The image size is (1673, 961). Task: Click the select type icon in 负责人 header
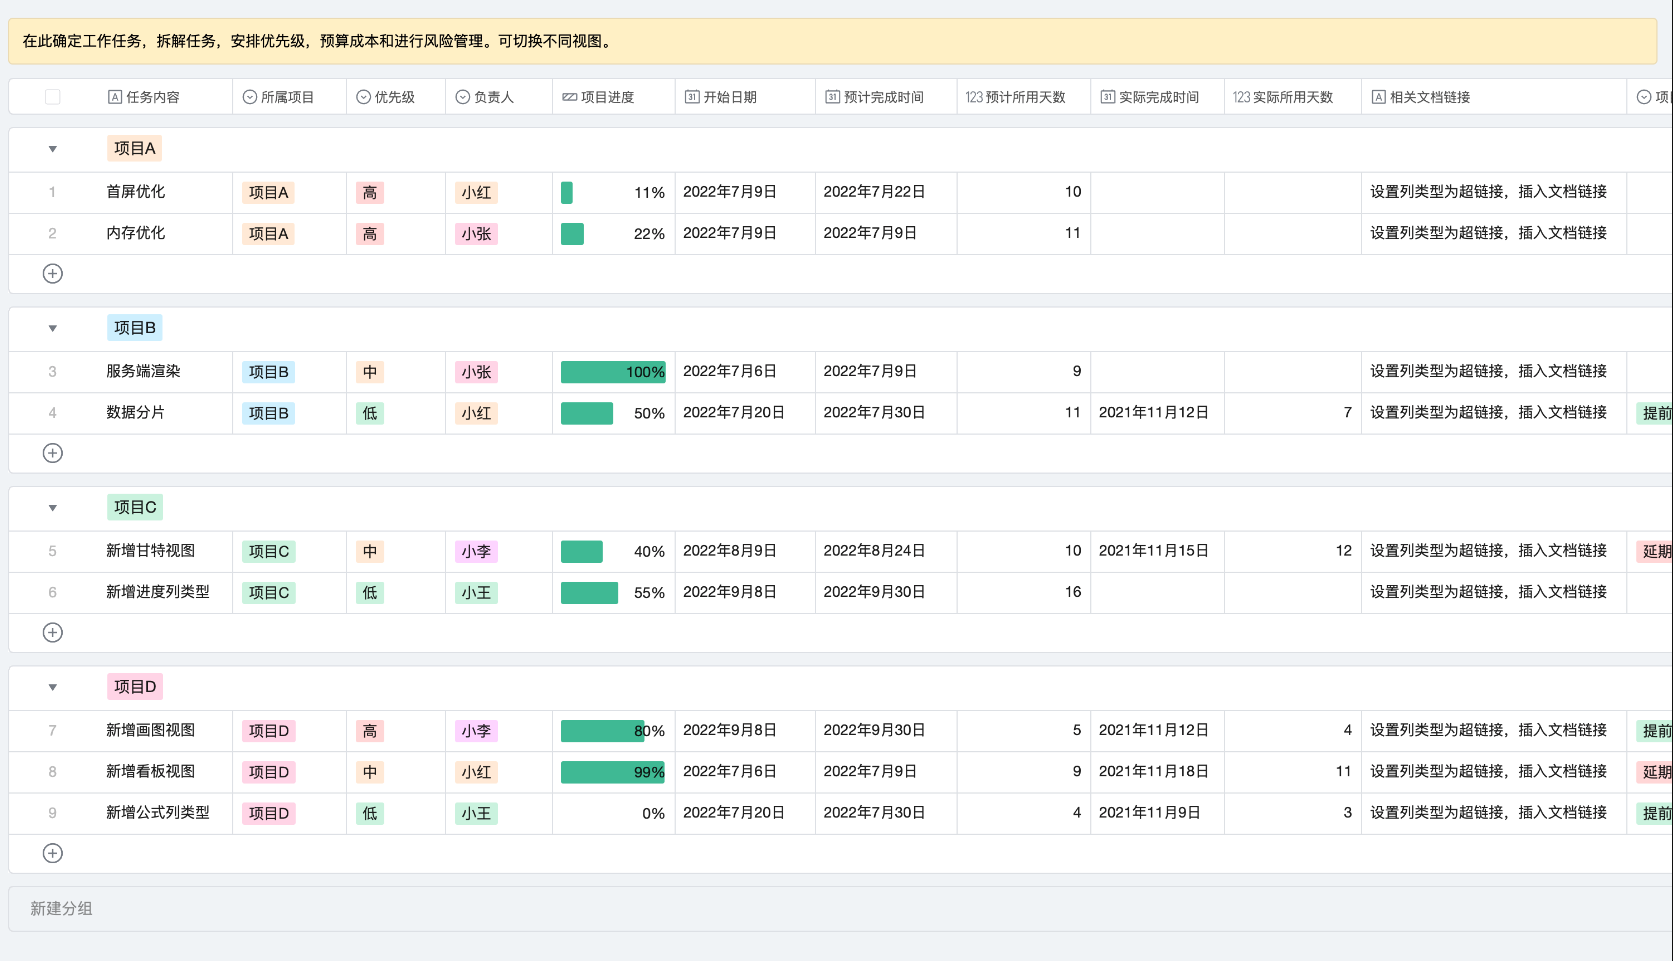(463, 97)
